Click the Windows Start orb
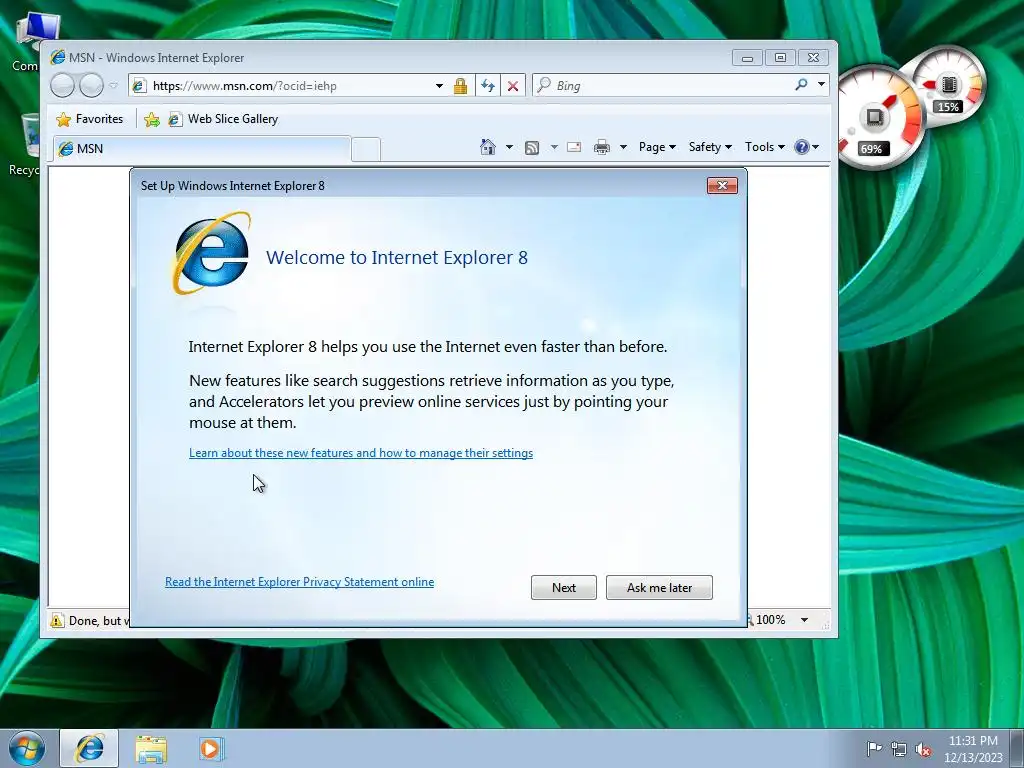The height and width of the screenshot is (768, 1024). tap(27, 748)
